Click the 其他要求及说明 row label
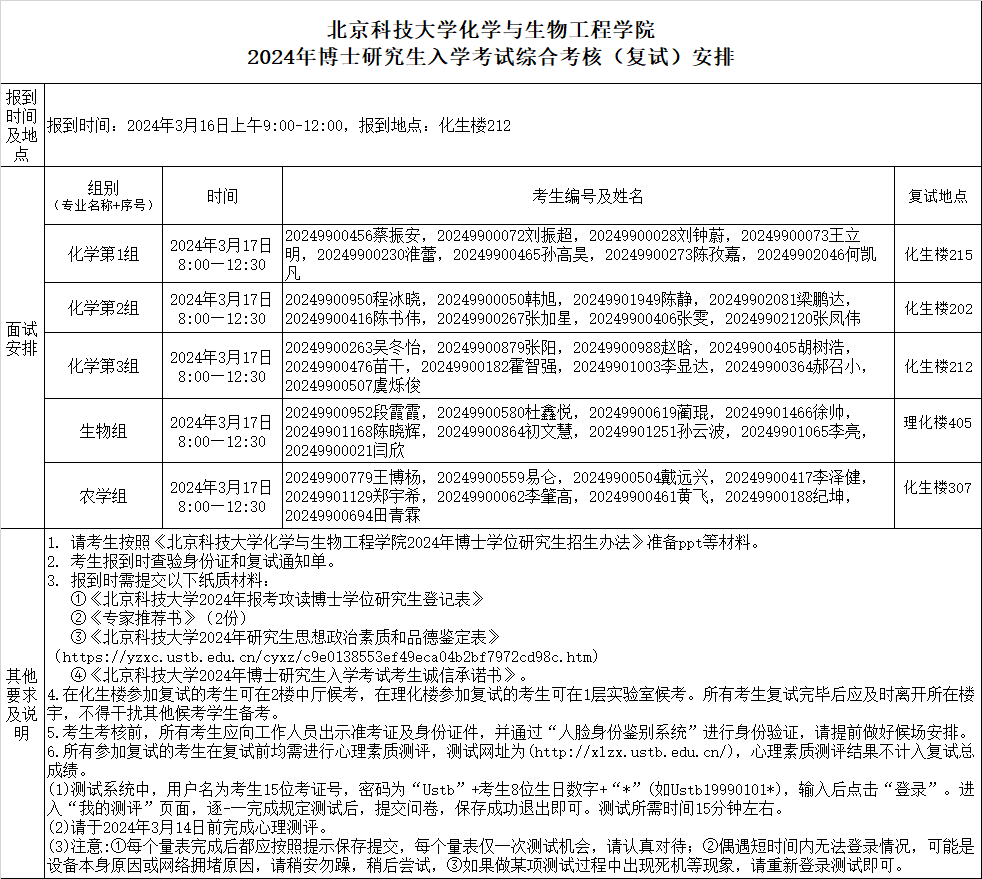982x879 pixels. pos(21,703)
